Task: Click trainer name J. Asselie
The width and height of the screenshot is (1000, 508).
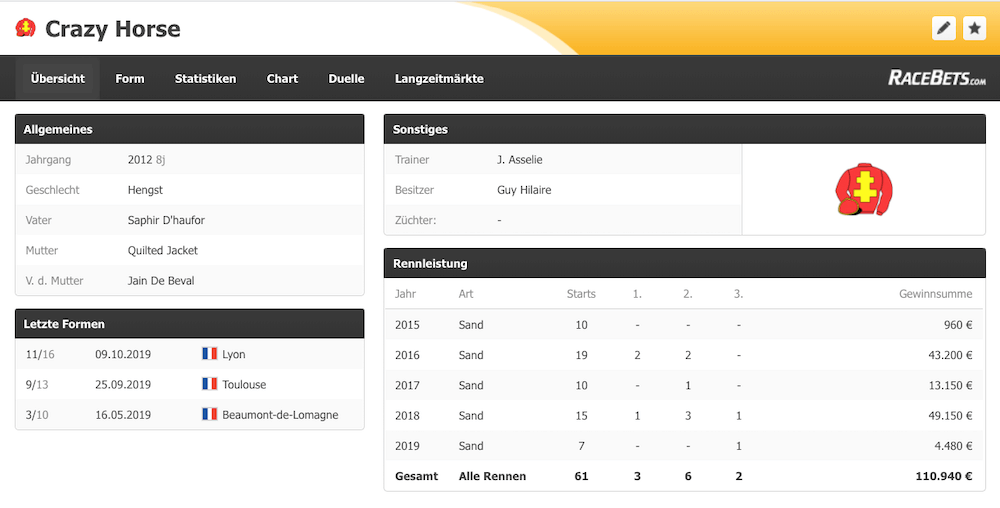Action: (520, 159)
